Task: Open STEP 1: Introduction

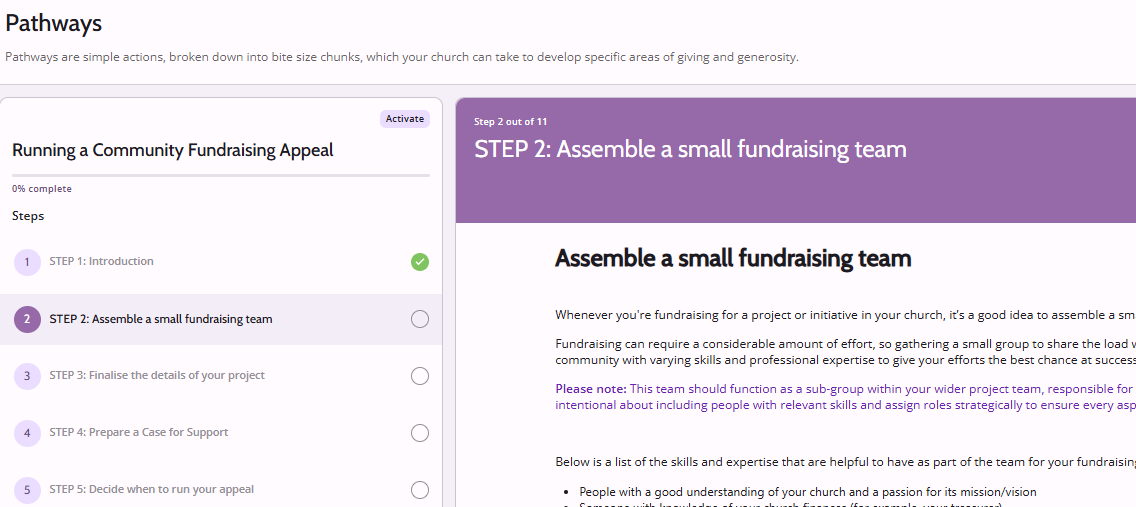Action: click(x=101, y=262)
